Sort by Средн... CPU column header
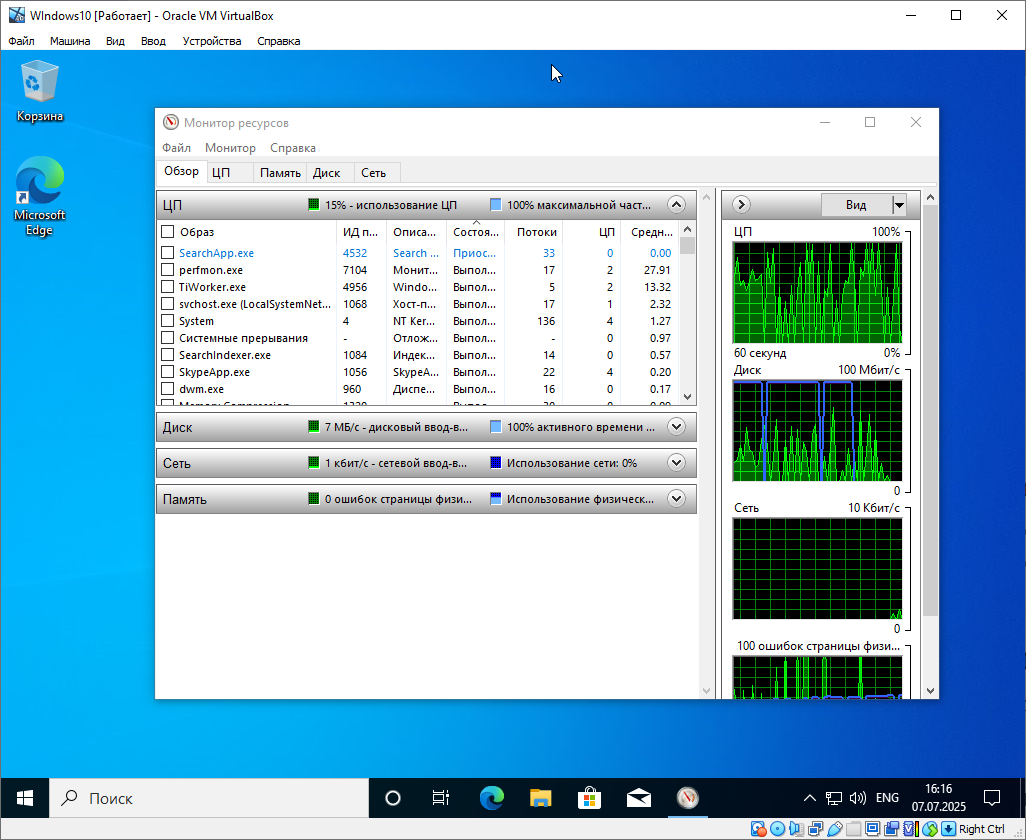 (649, 232)
